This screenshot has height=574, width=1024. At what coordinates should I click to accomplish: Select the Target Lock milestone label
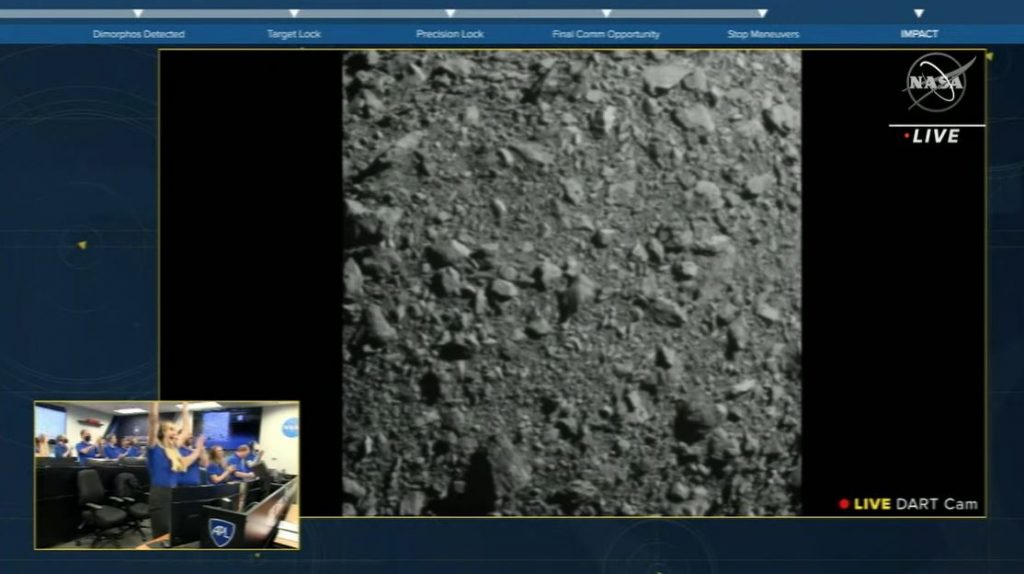(294, 34)
